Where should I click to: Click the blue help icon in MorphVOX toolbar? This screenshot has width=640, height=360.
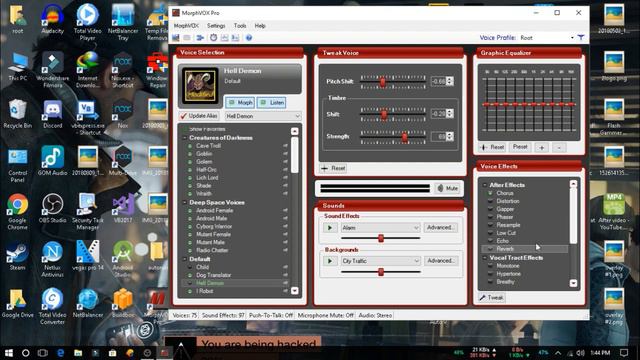coord(249,38)
